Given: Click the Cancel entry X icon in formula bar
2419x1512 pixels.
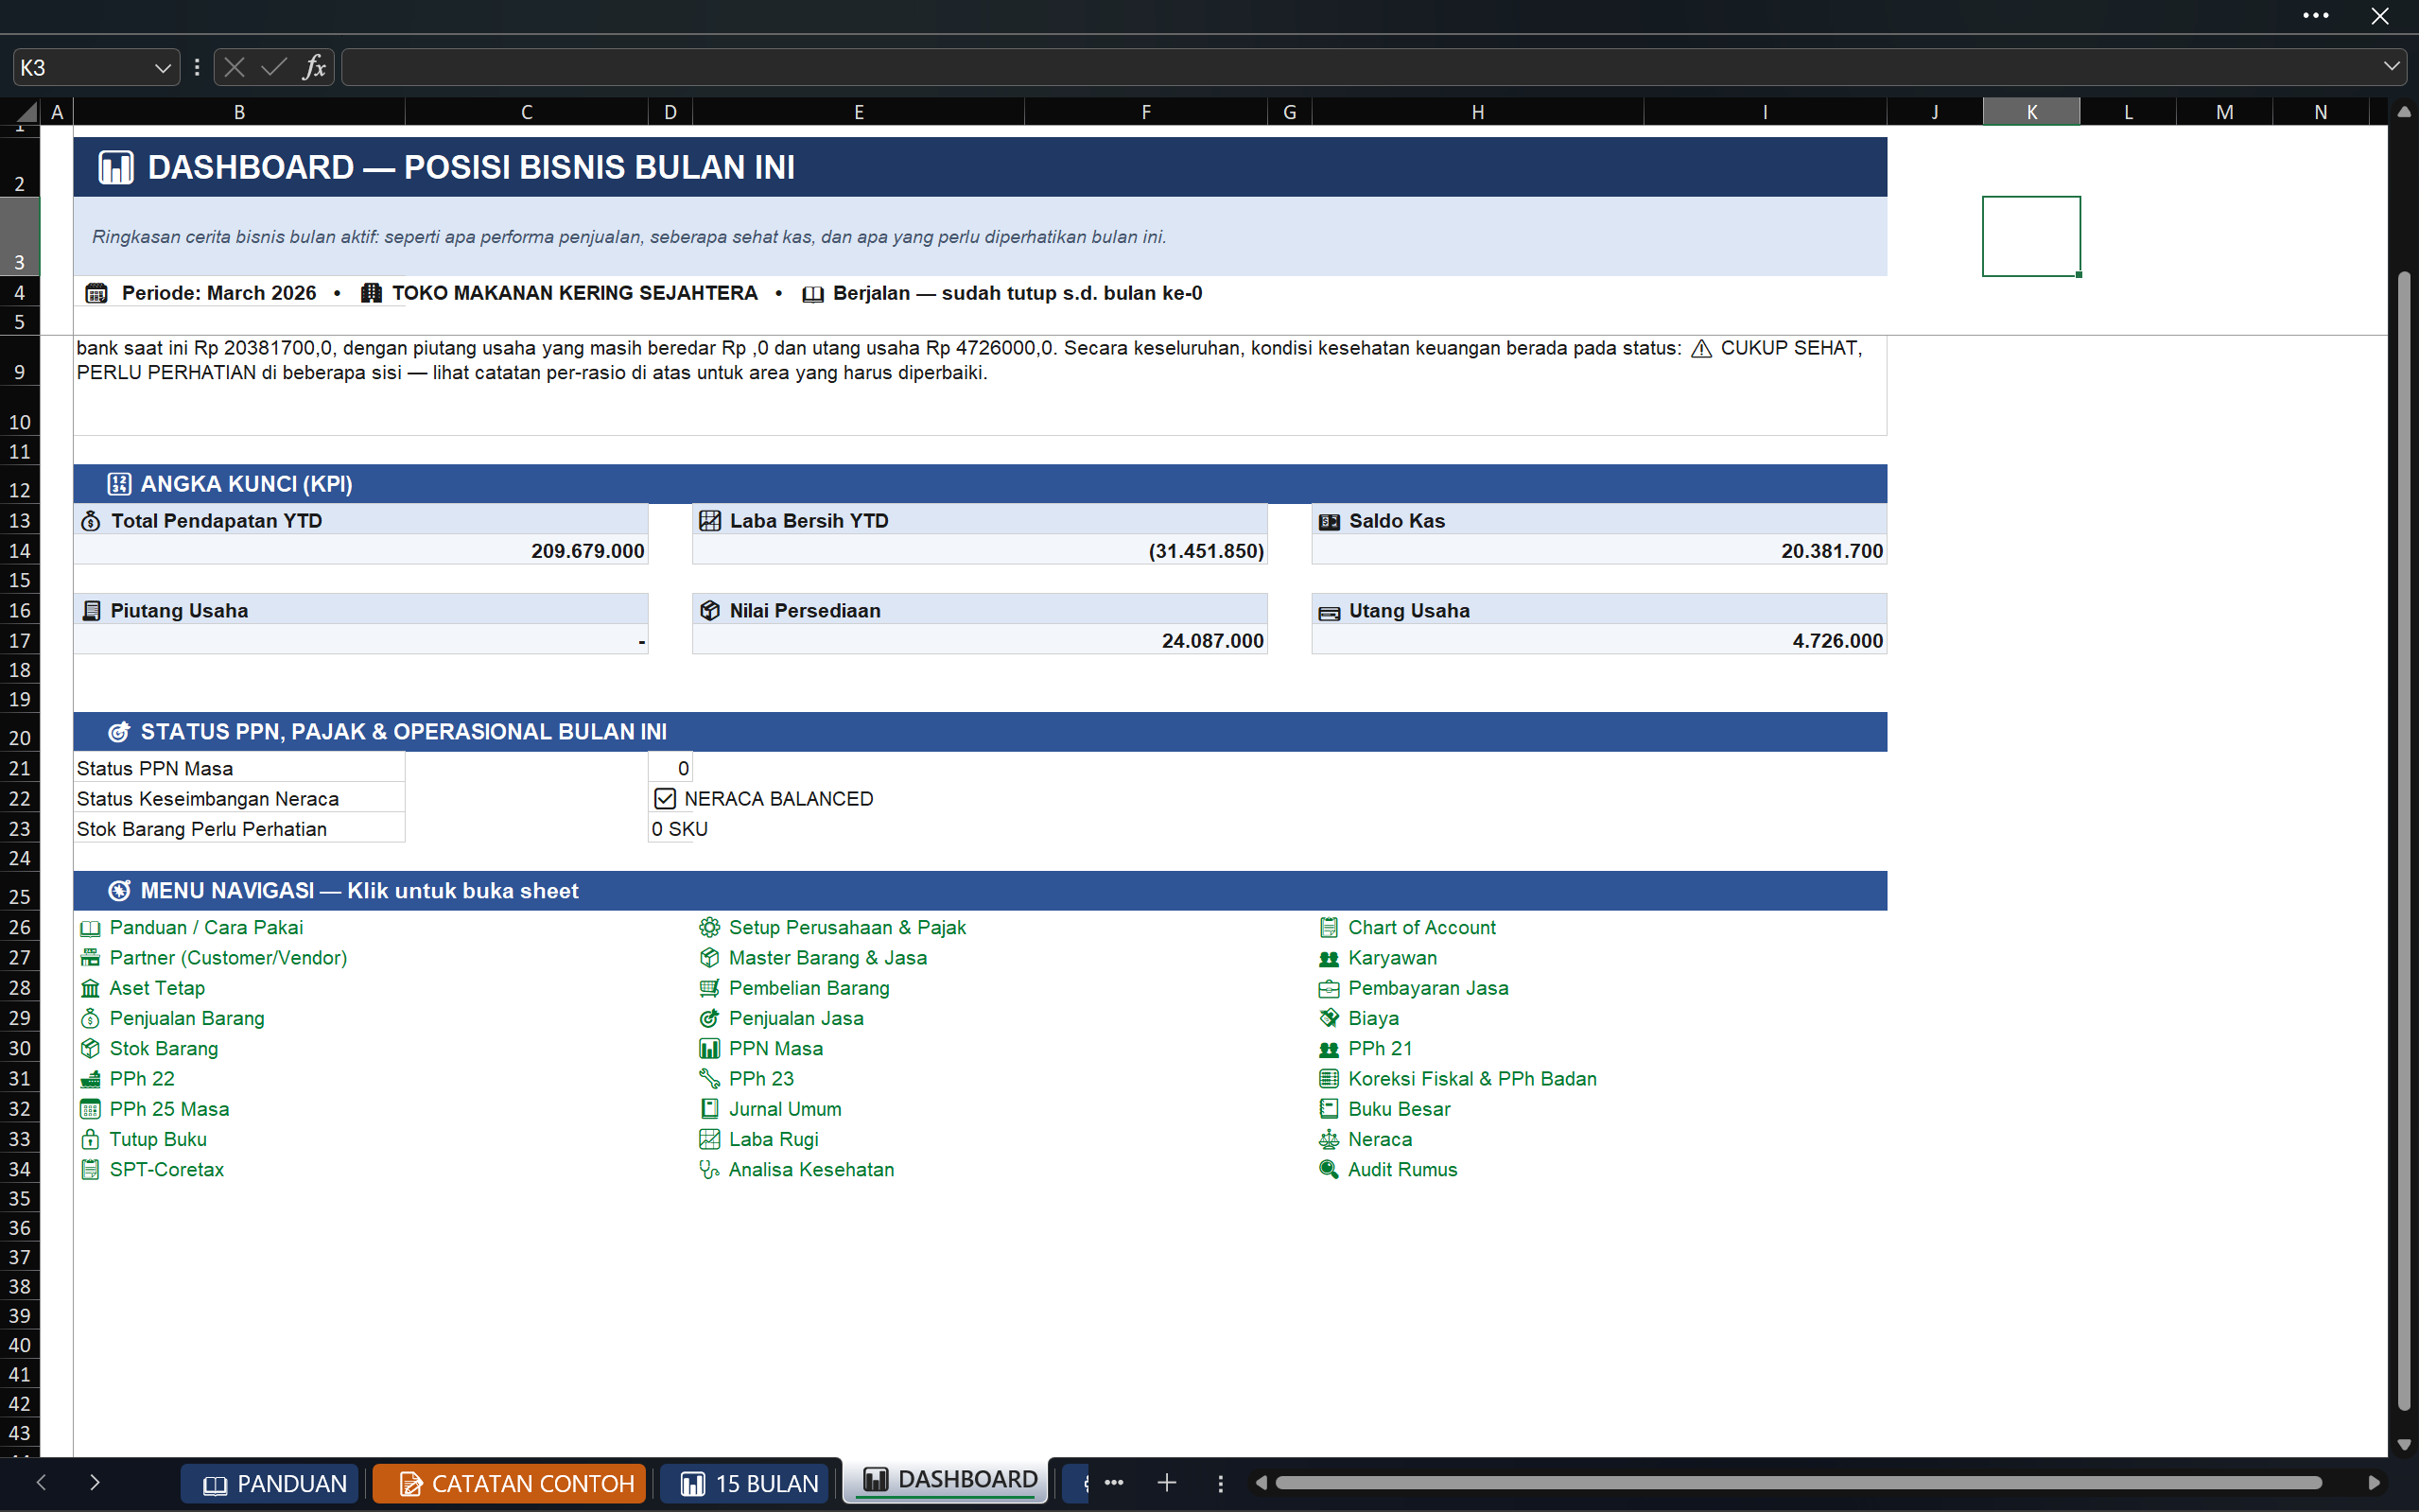Looking at the screenshot, I should point(234,67).
